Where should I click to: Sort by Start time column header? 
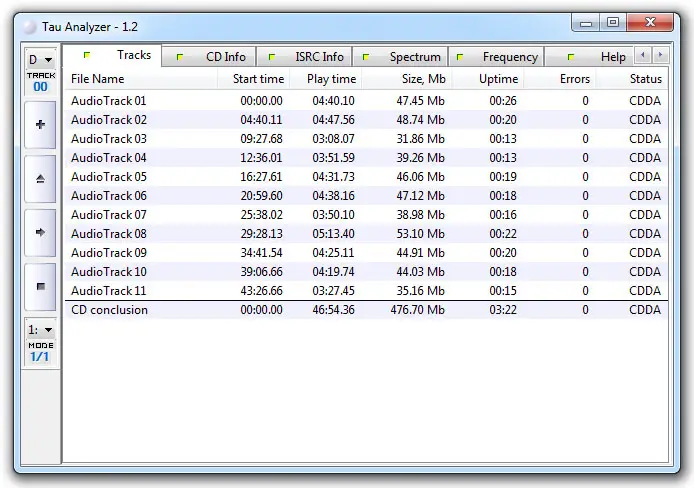pos(254,79)
